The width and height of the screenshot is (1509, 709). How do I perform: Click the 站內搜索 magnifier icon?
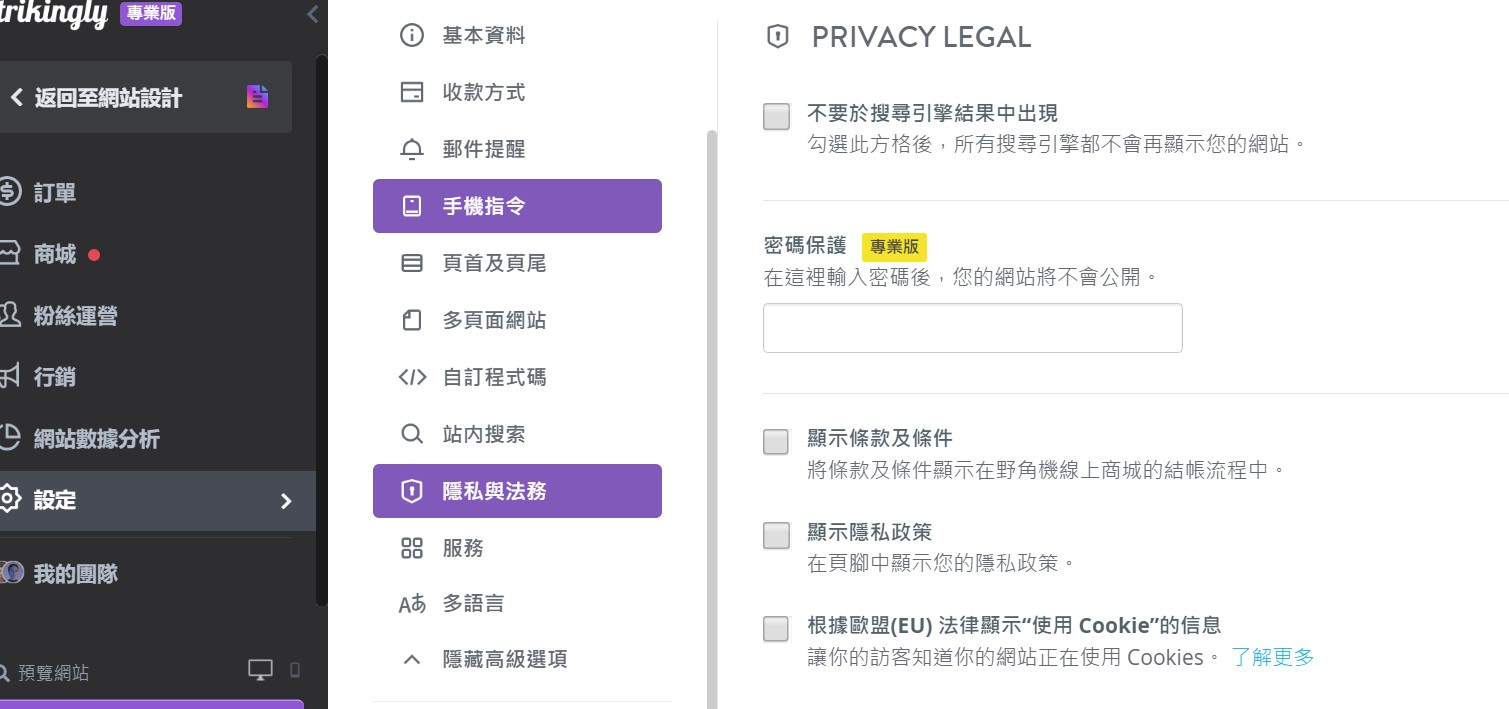[x=411, y=434]
